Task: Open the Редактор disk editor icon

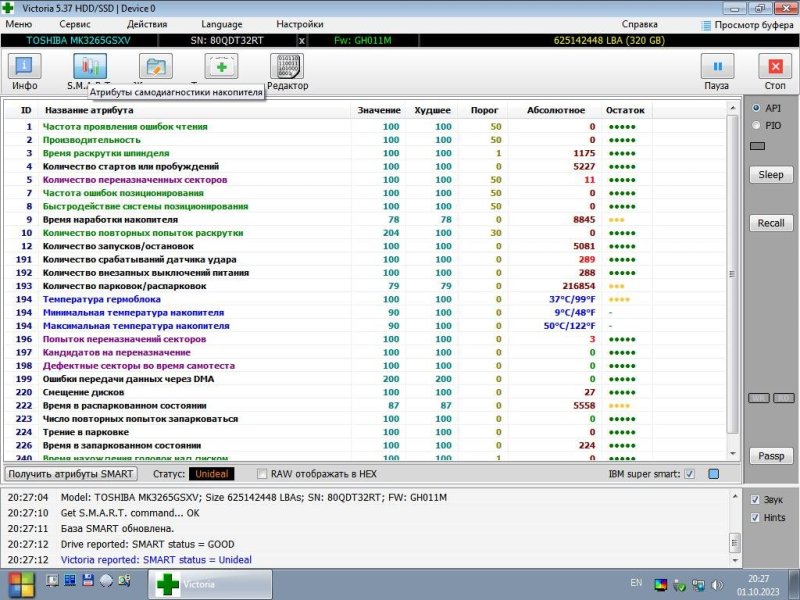Action: tap(287, 67)
